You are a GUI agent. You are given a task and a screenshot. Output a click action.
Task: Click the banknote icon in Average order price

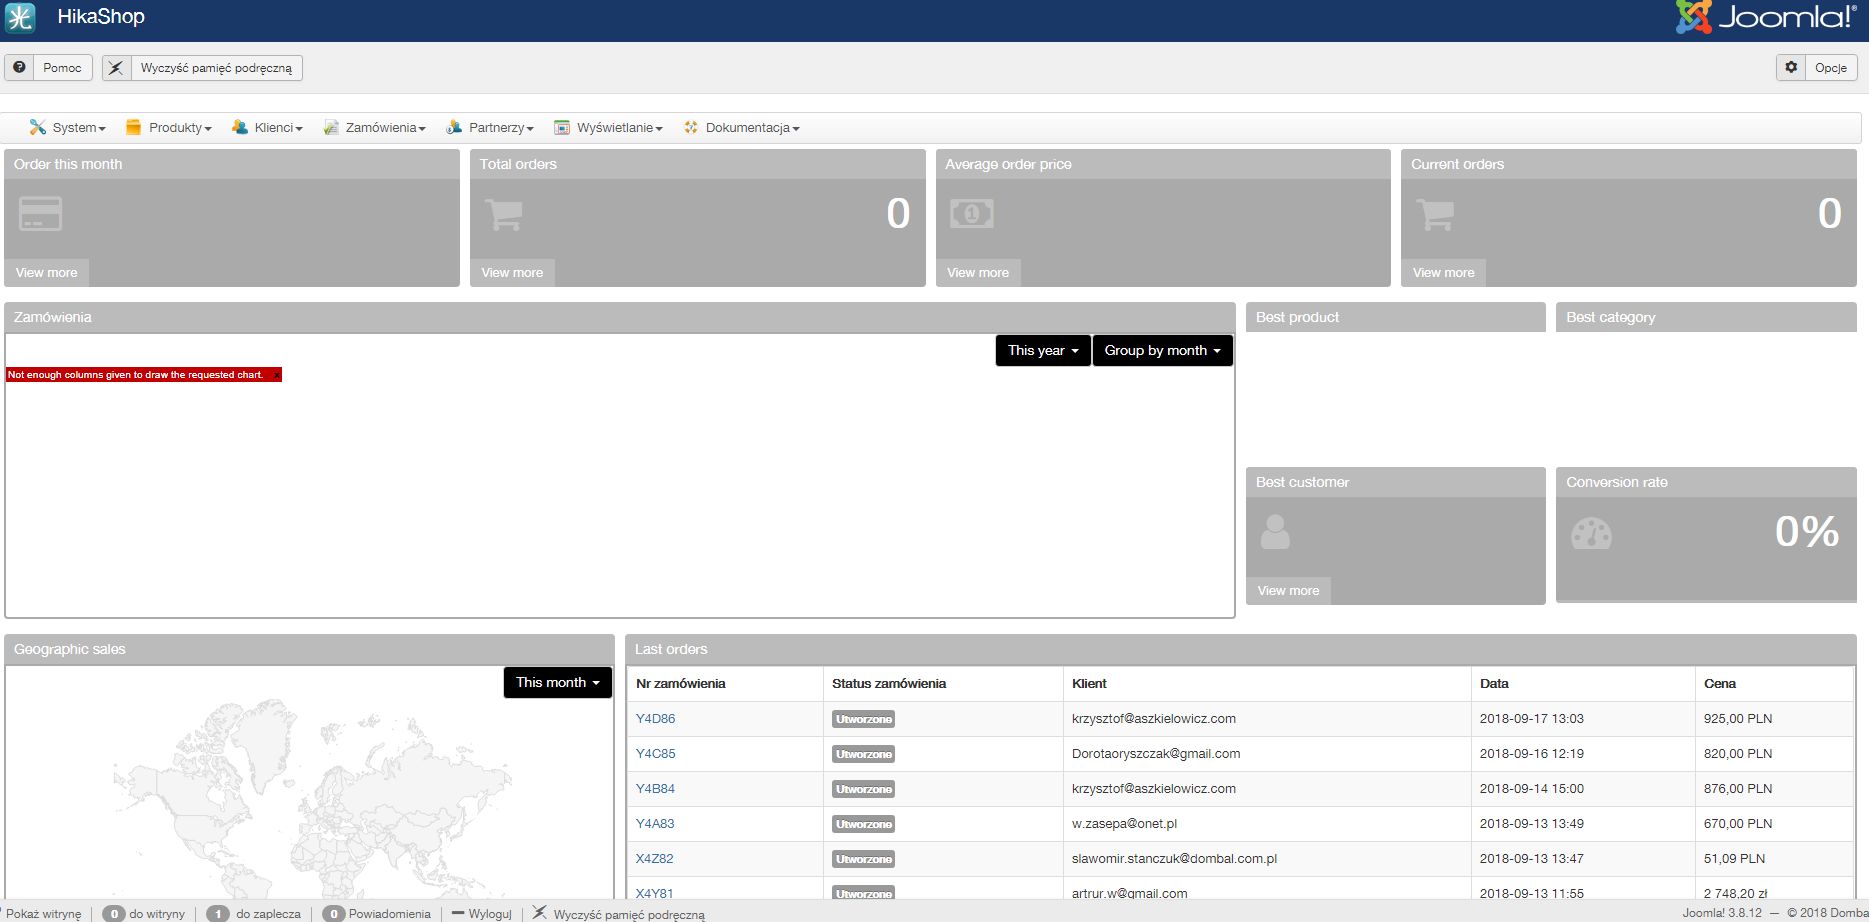click(971, 213)
